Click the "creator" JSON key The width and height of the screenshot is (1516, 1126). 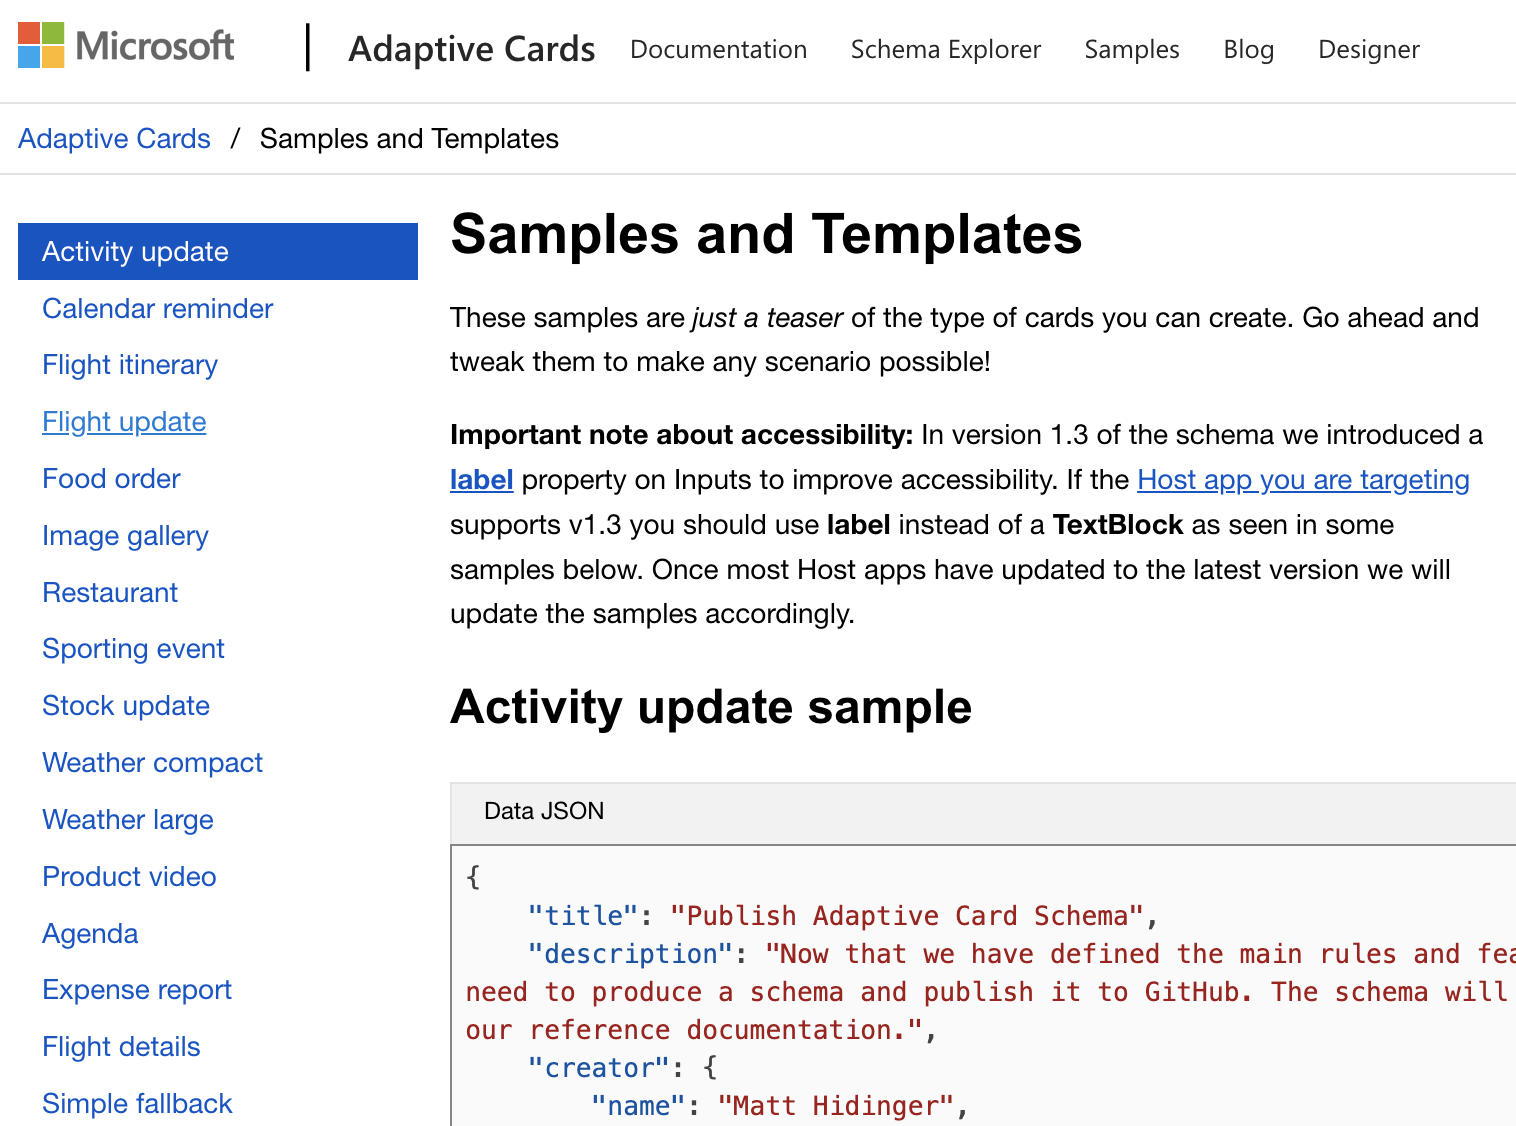click(x=599, y=1068)
